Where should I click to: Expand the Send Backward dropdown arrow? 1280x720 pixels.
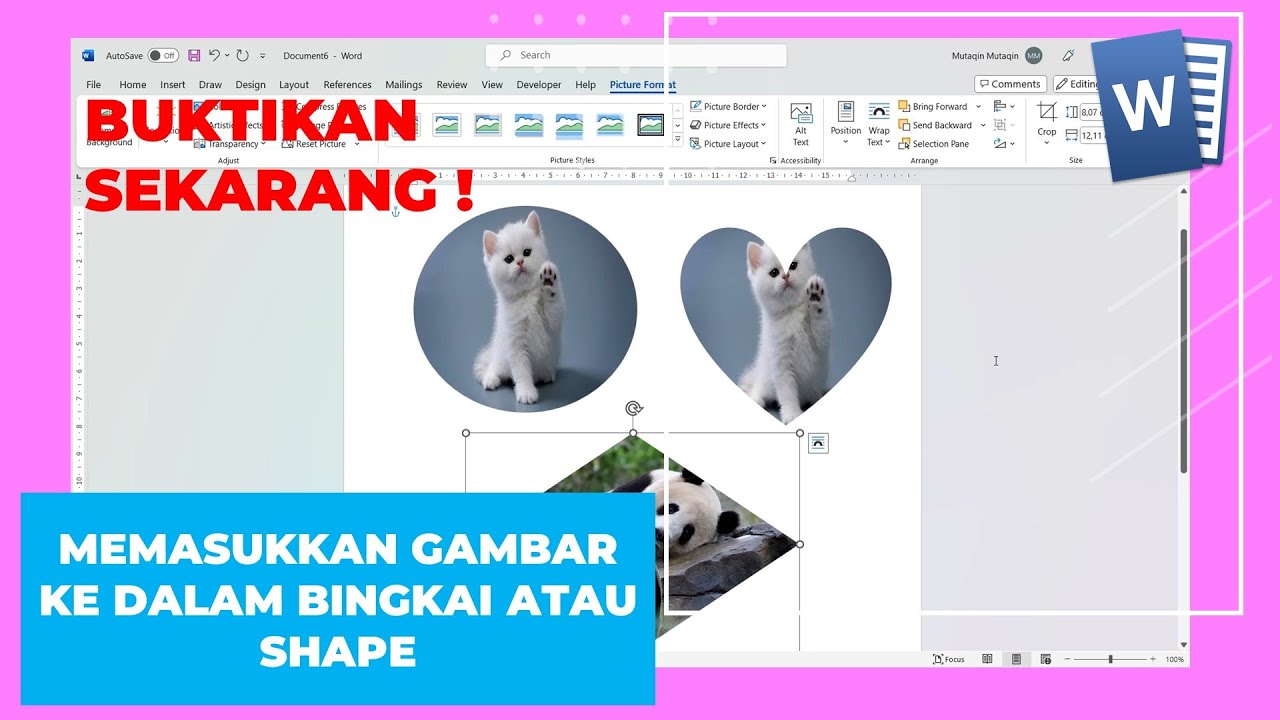coord(983,125)
